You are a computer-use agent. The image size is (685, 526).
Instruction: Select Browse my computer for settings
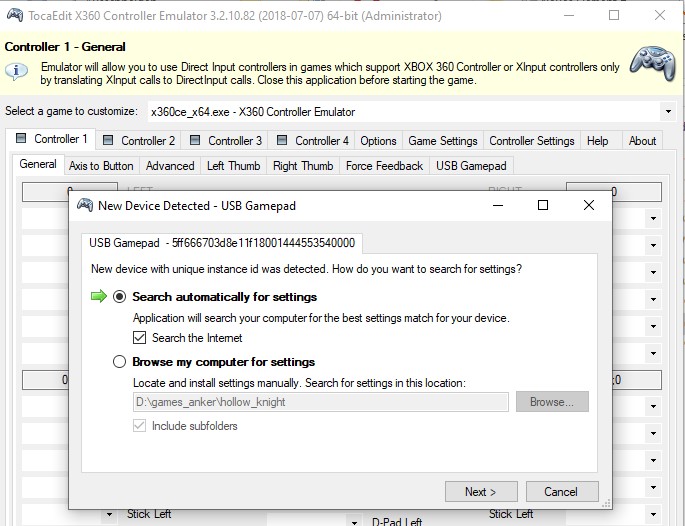[x=120, y=362]
